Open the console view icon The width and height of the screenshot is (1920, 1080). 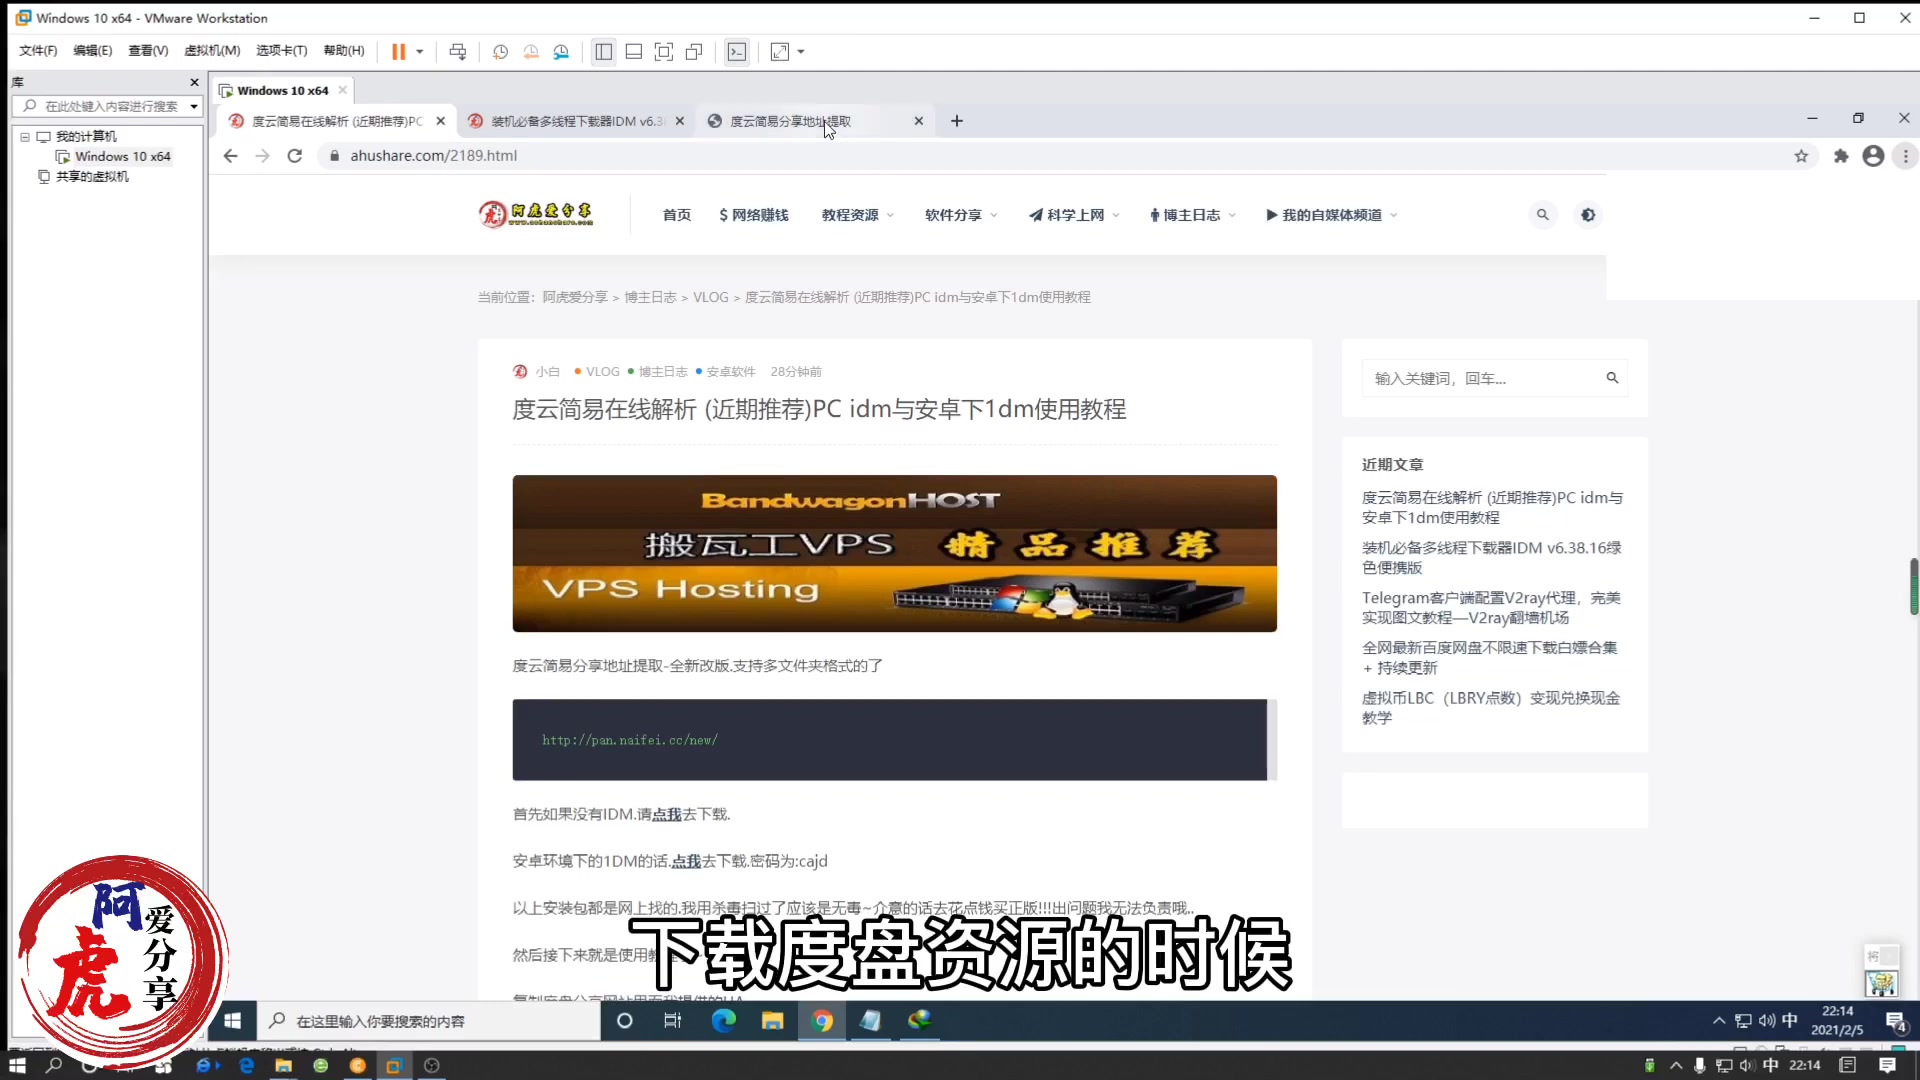coord(737,52)
